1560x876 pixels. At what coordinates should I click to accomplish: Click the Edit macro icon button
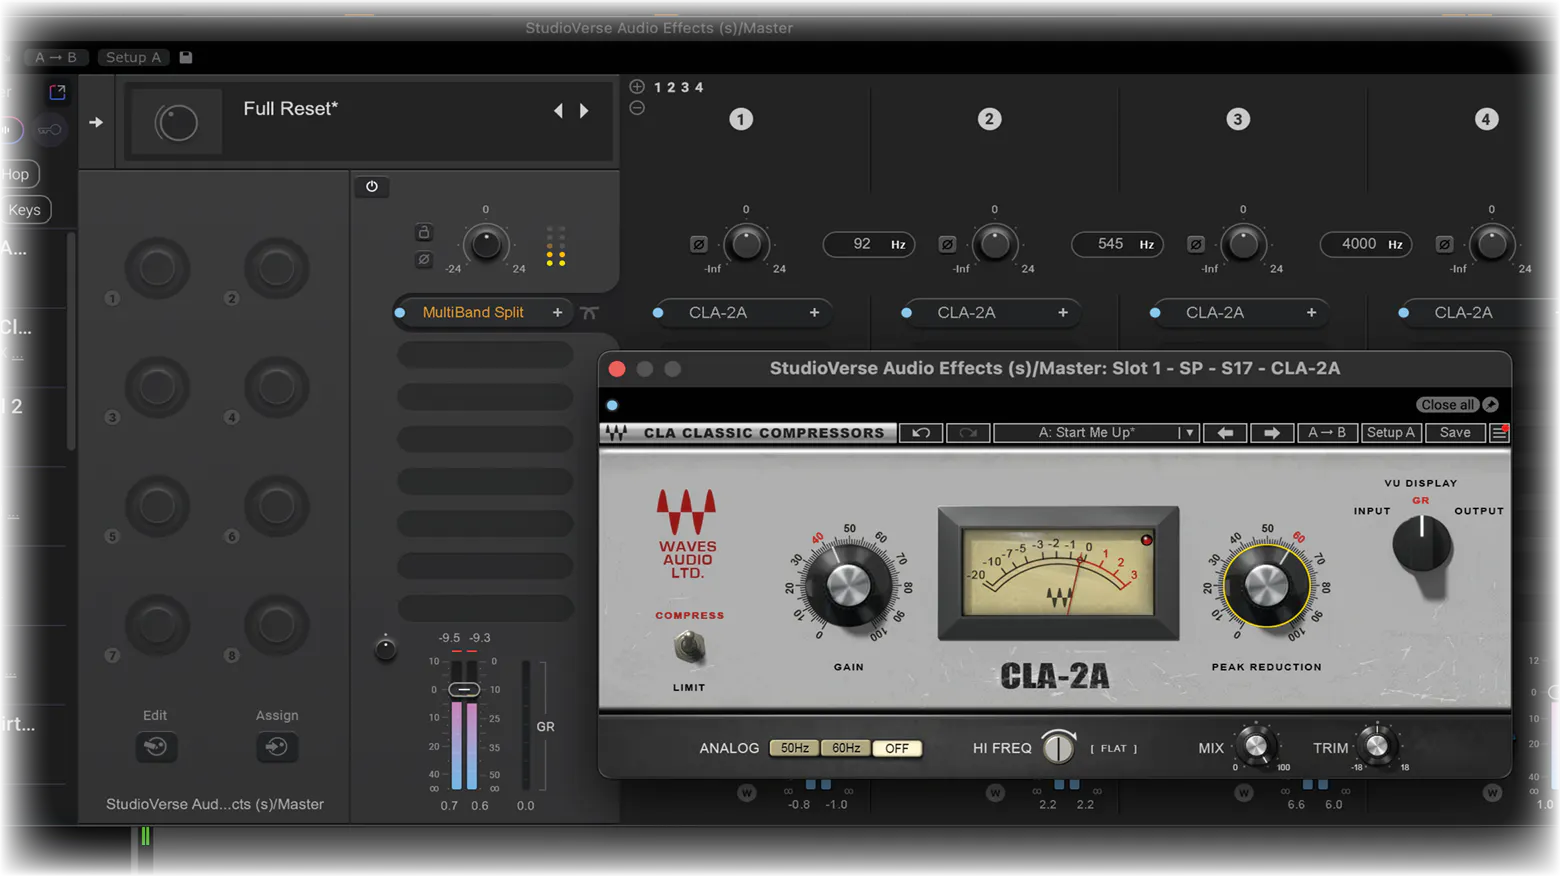pyautogui.click(x=155, y=747)
